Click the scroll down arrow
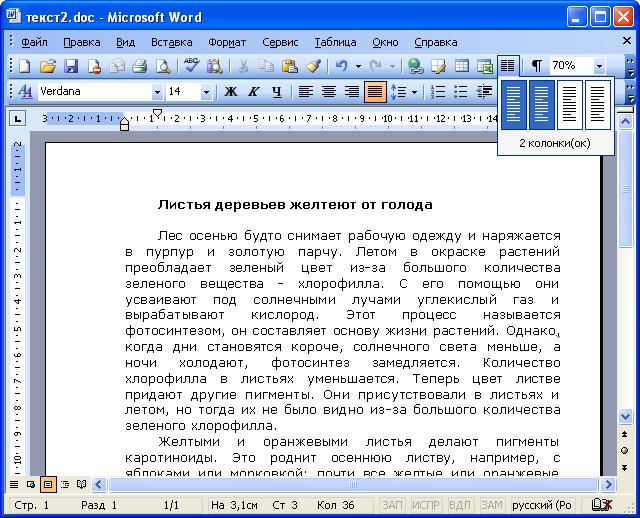Screen dimensions: 640x518 tap(625, 416)
